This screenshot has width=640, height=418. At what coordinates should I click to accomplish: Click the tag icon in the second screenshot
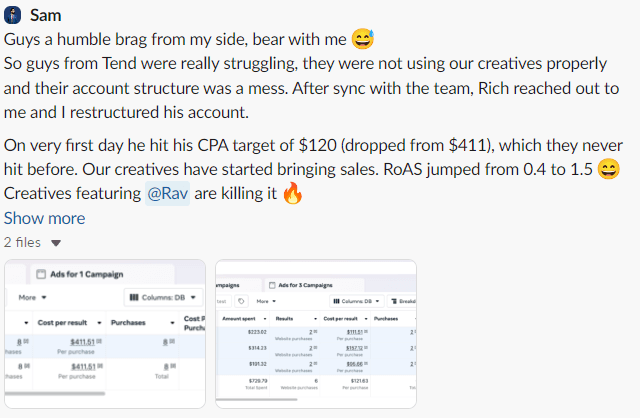pyautogui.click(x=241, y=301)
